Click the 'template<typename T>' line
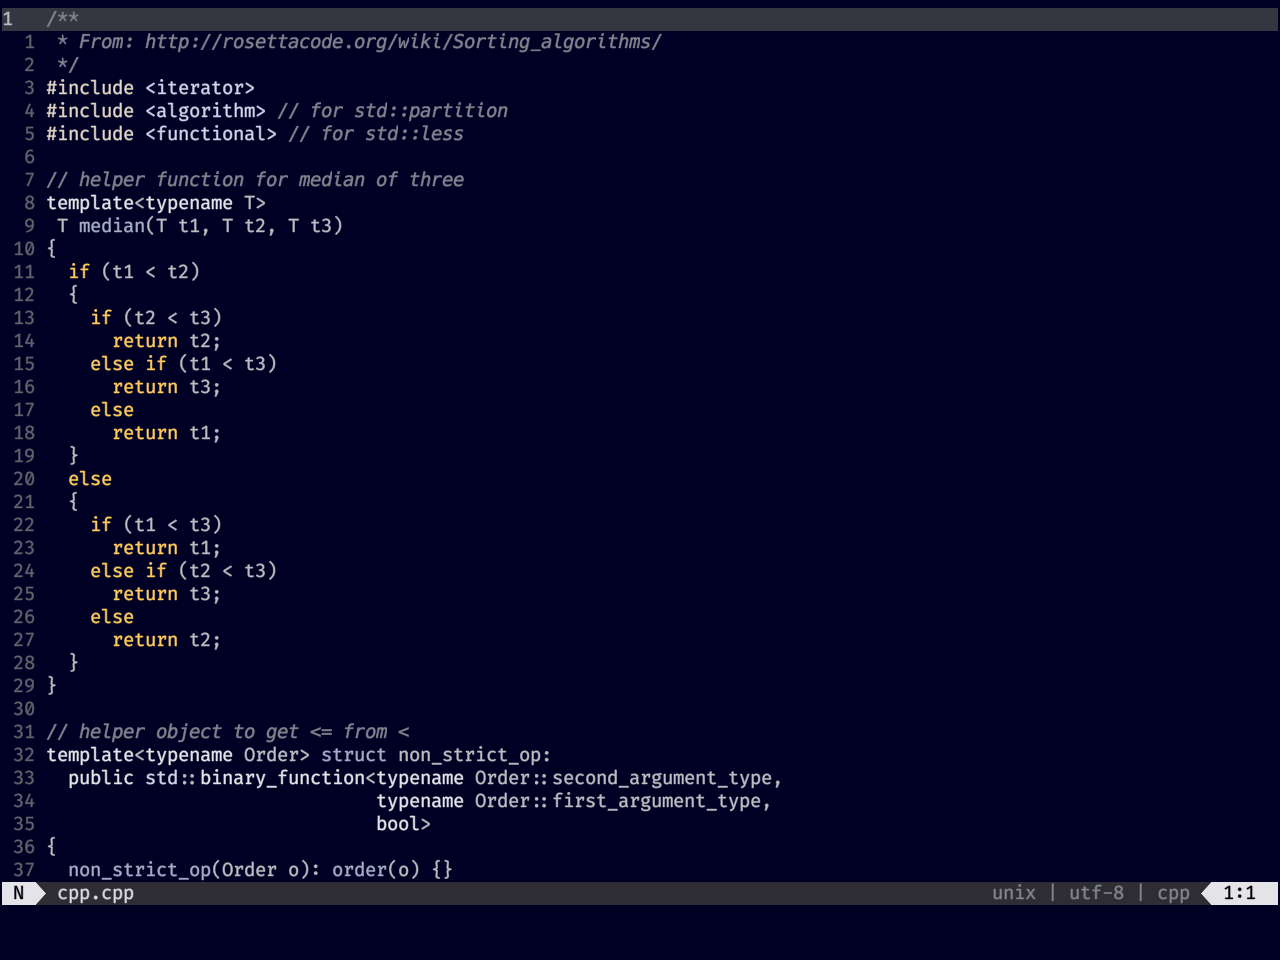Image resolution: width=1280 pixels, height=960 pixels. click(x=156, y=203)
